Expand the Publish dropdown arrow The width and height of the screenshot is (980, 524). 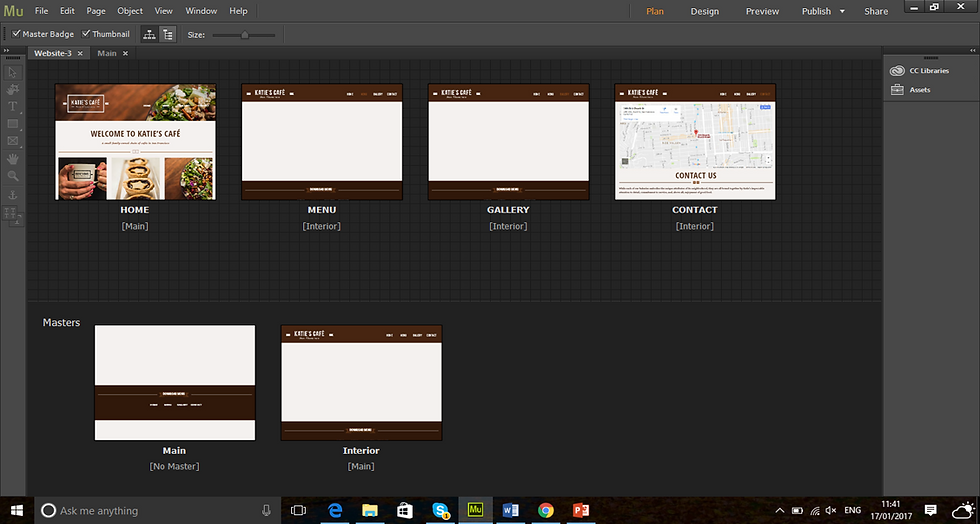pyautogui.click(x=842, y=11)
